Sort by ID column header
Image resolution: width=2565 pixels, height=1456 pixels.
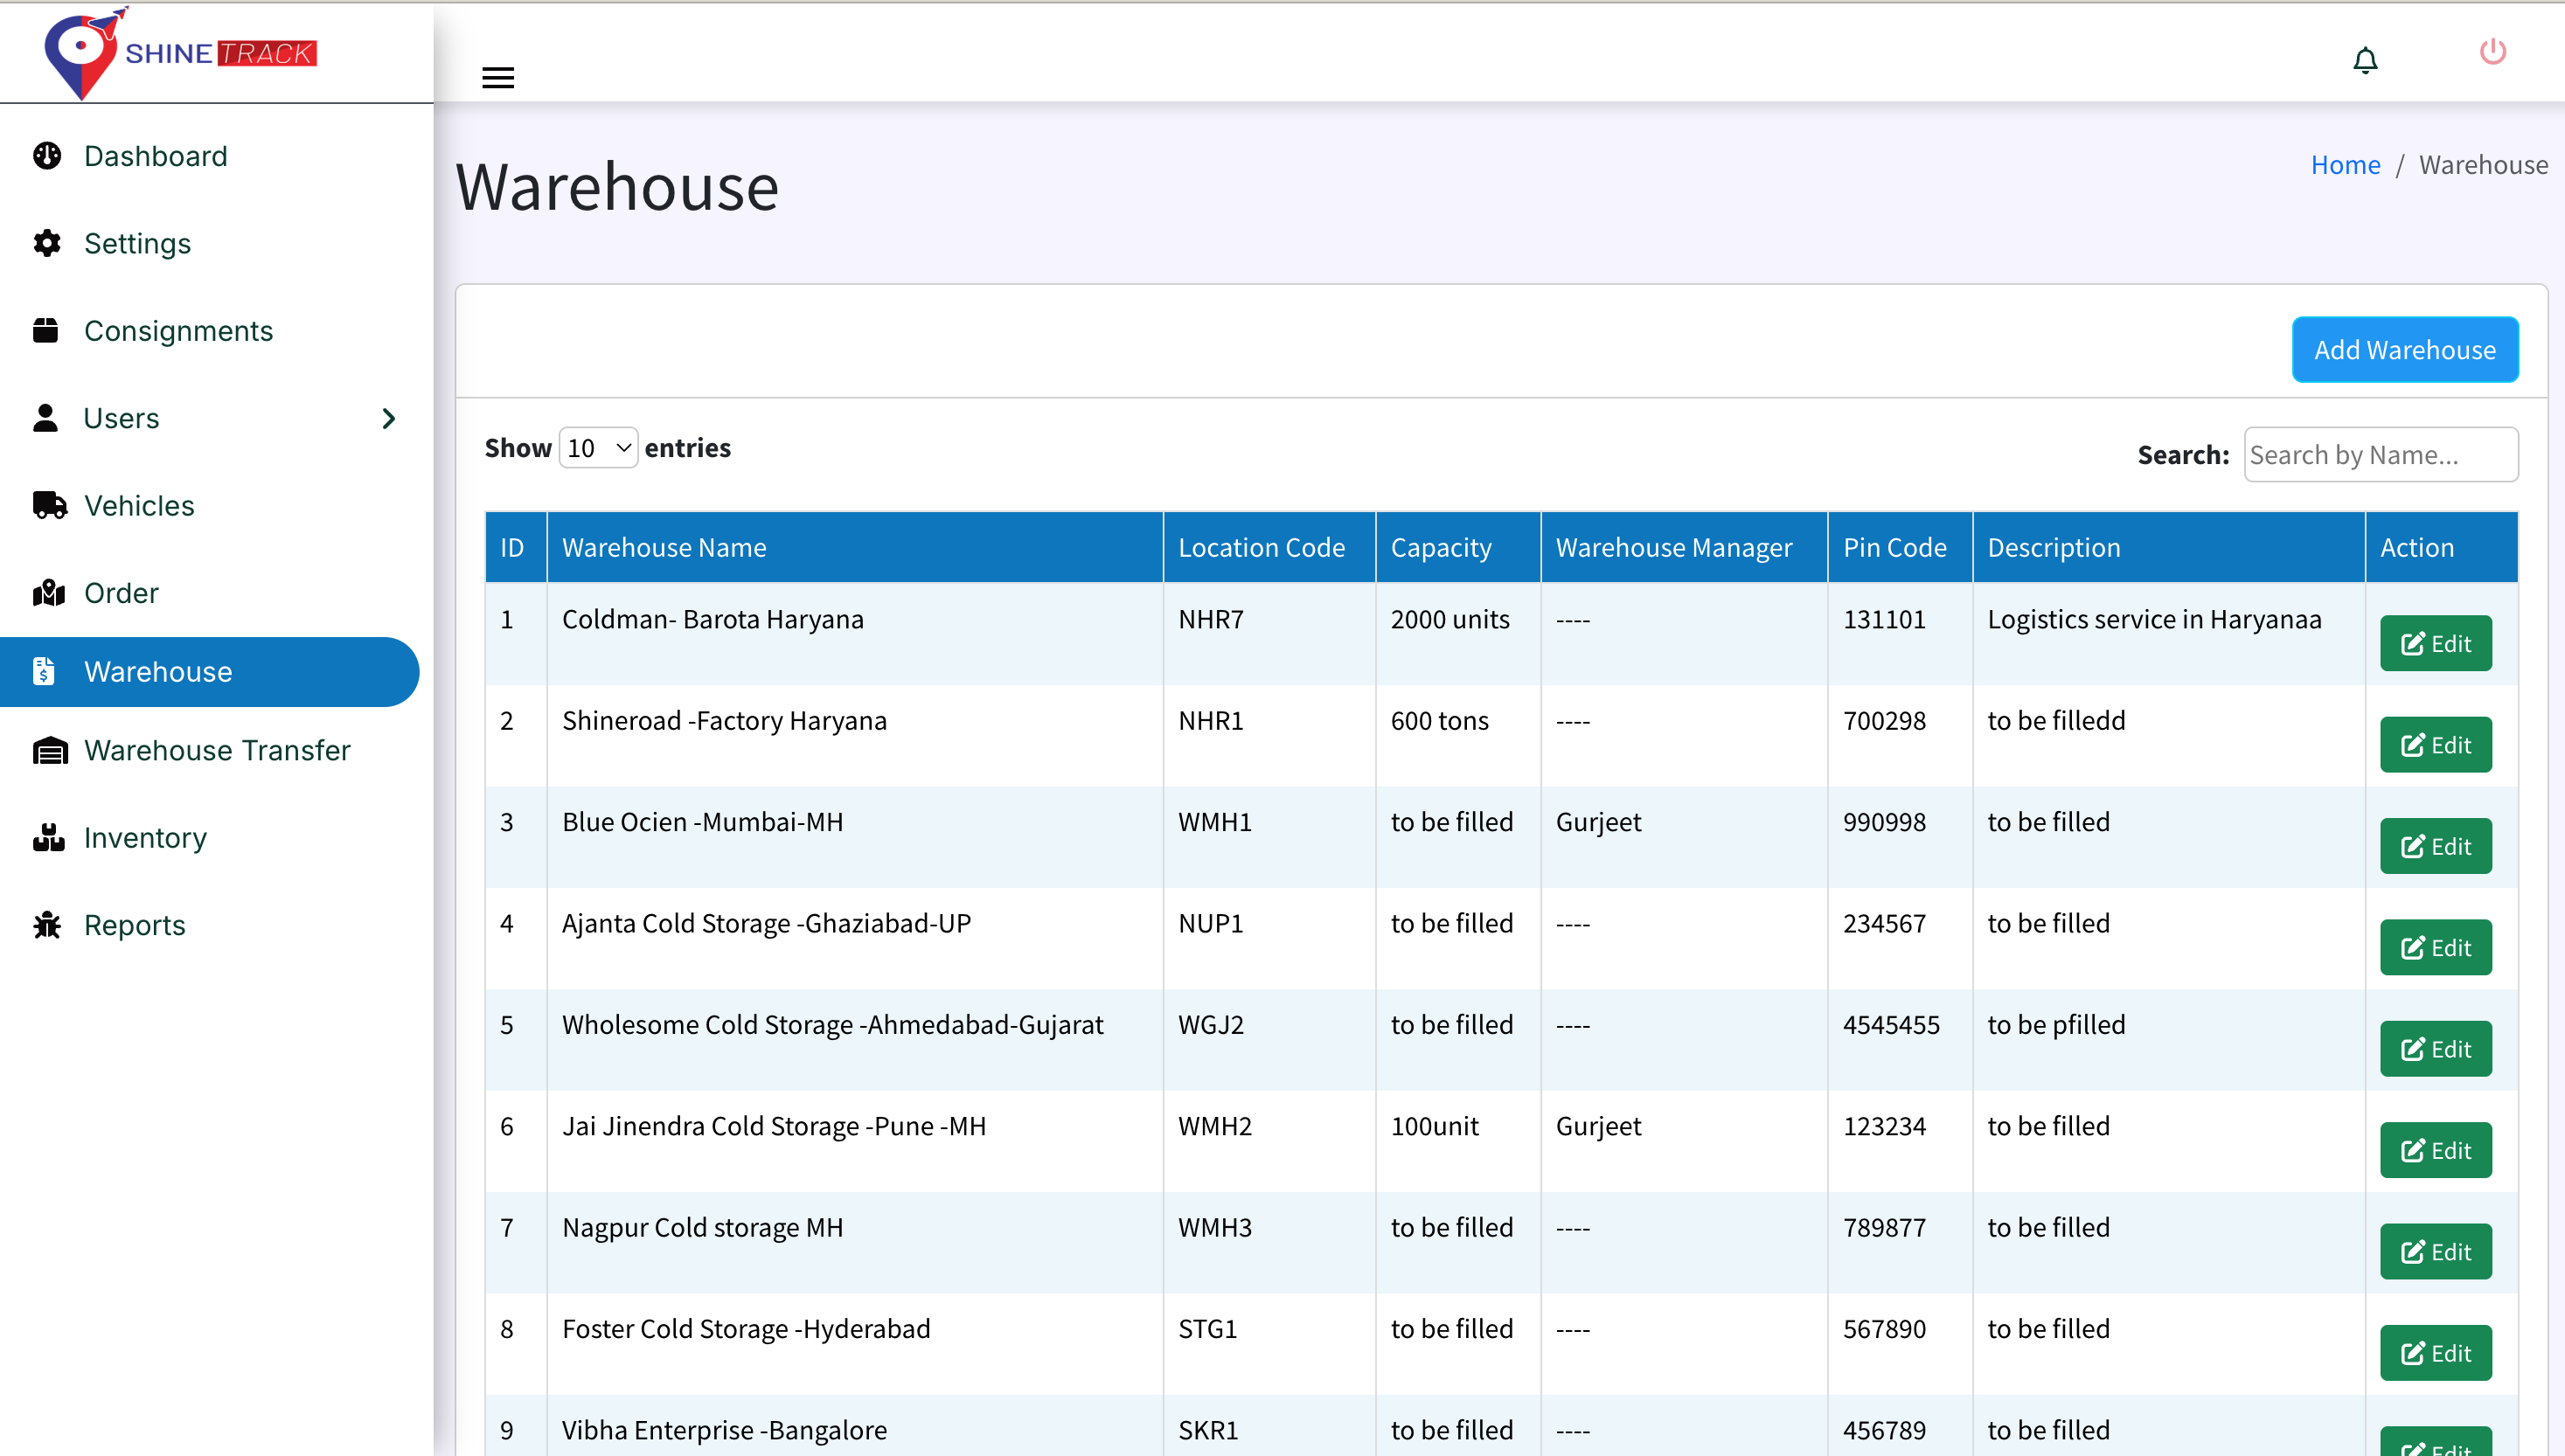tap(516, 547)
